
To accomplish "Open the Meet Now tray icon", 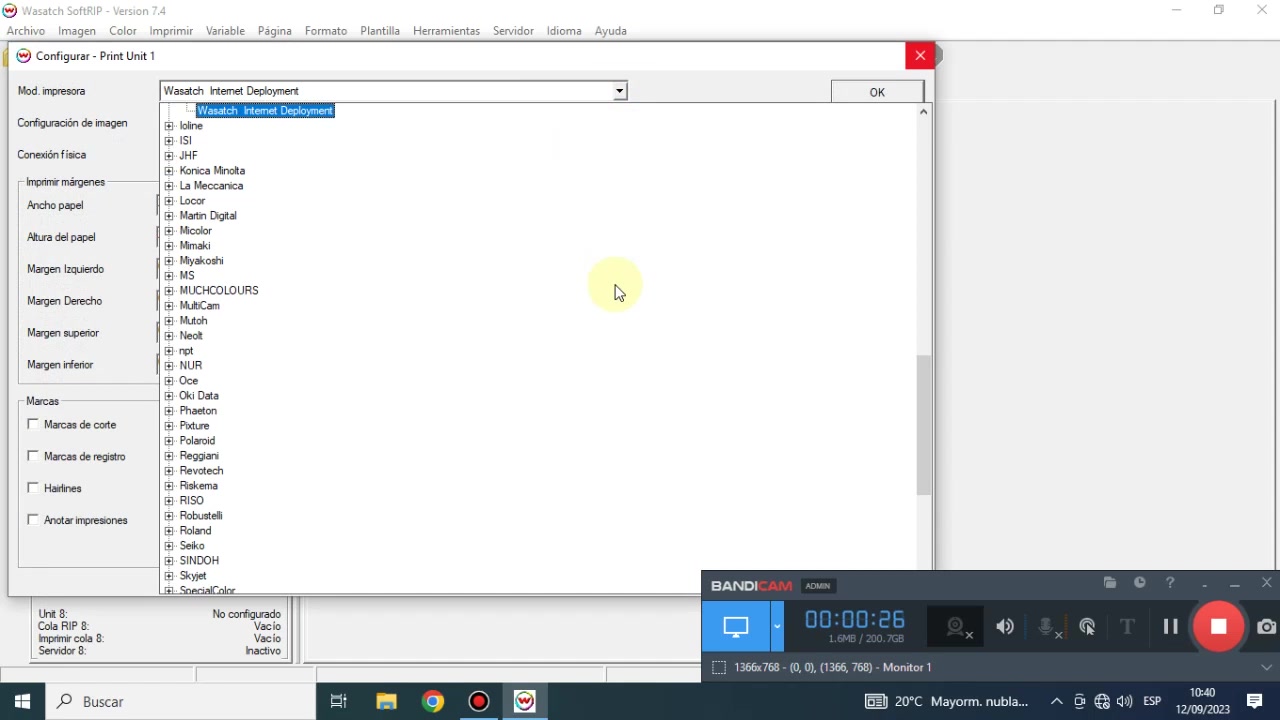I will (x=1080, y=701).
